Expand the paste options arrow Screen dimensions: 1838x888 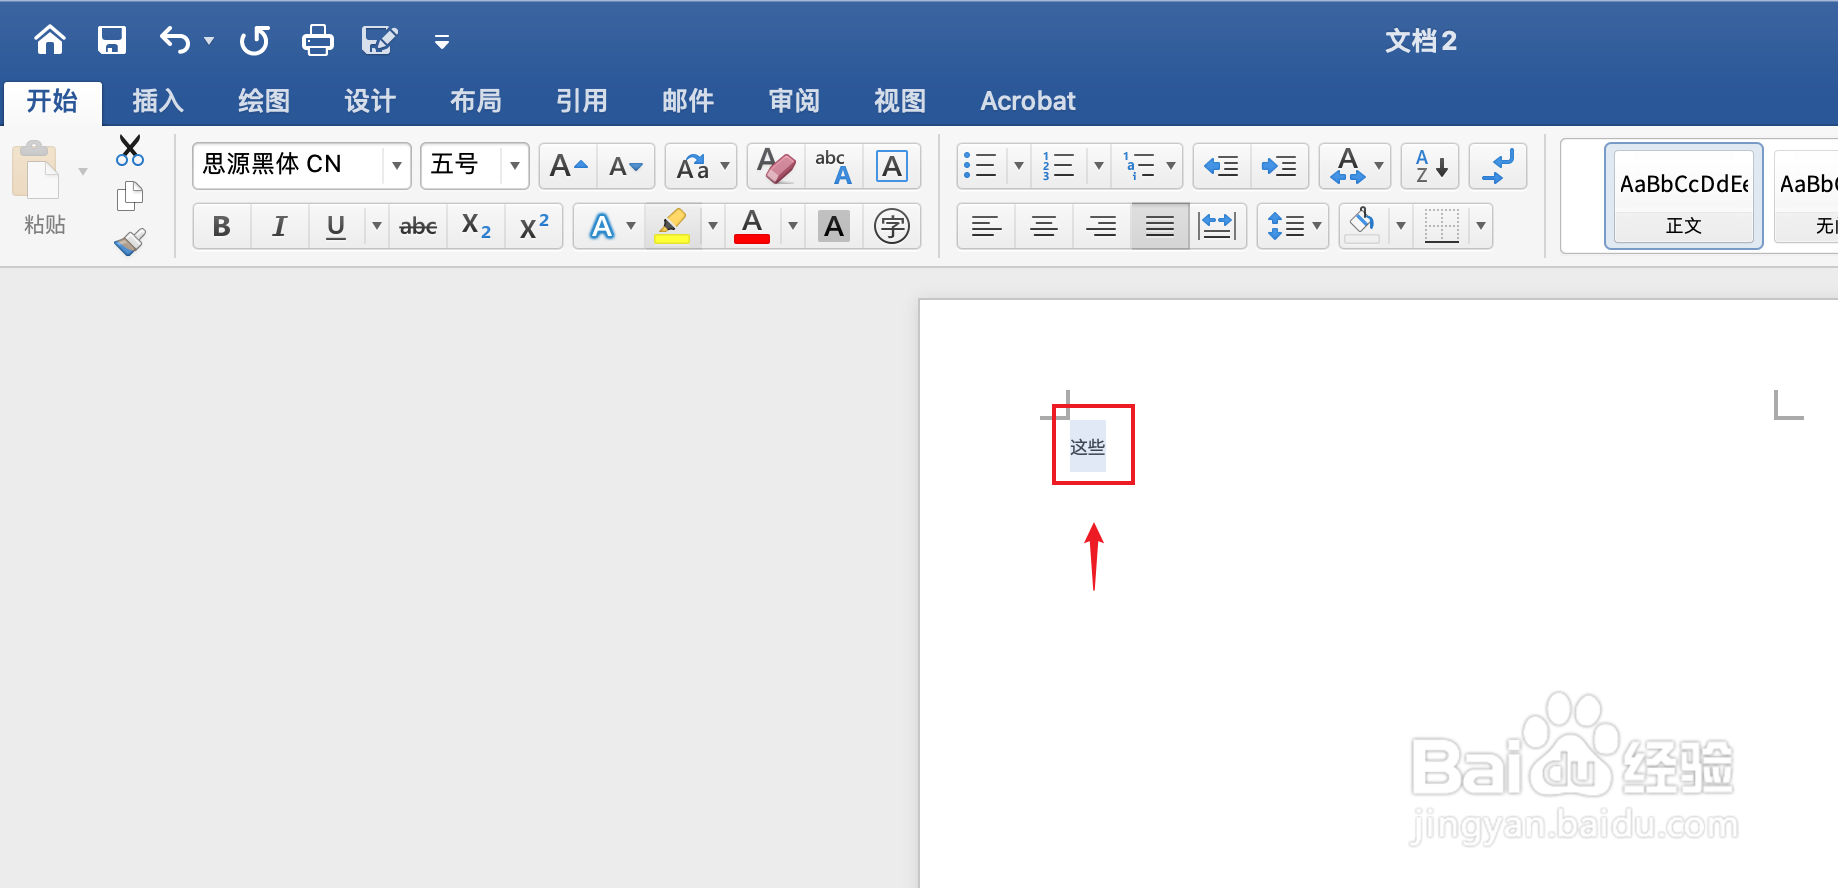83,171
